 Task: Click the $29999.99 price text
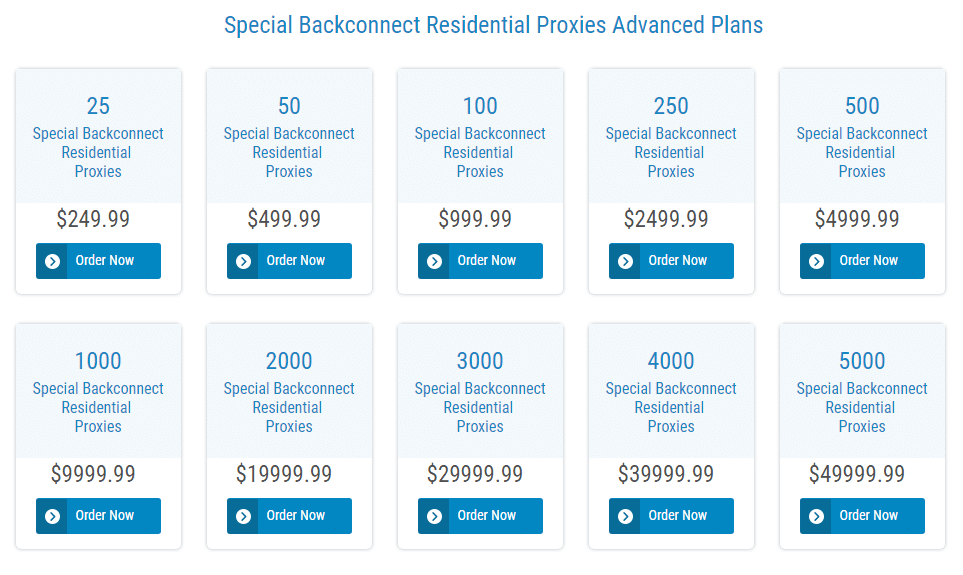coord(475,474)
